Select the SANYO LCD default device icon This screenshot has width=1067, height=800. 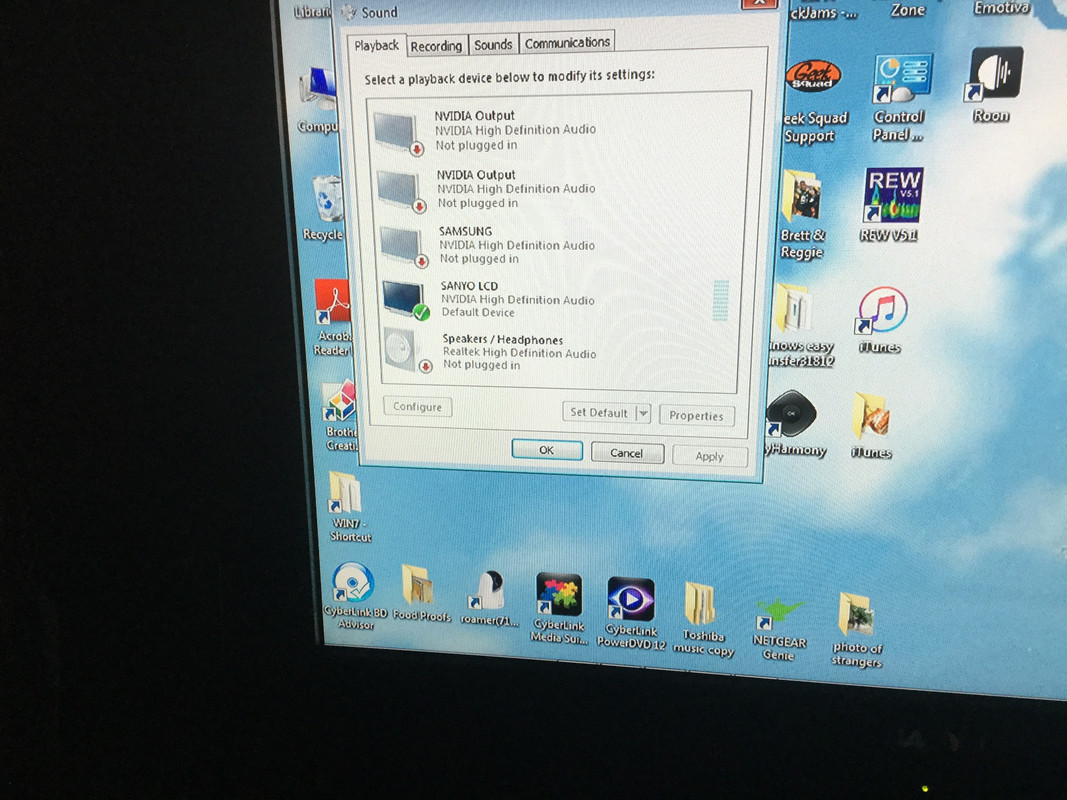pyautogui.click(x=406, y=299)
